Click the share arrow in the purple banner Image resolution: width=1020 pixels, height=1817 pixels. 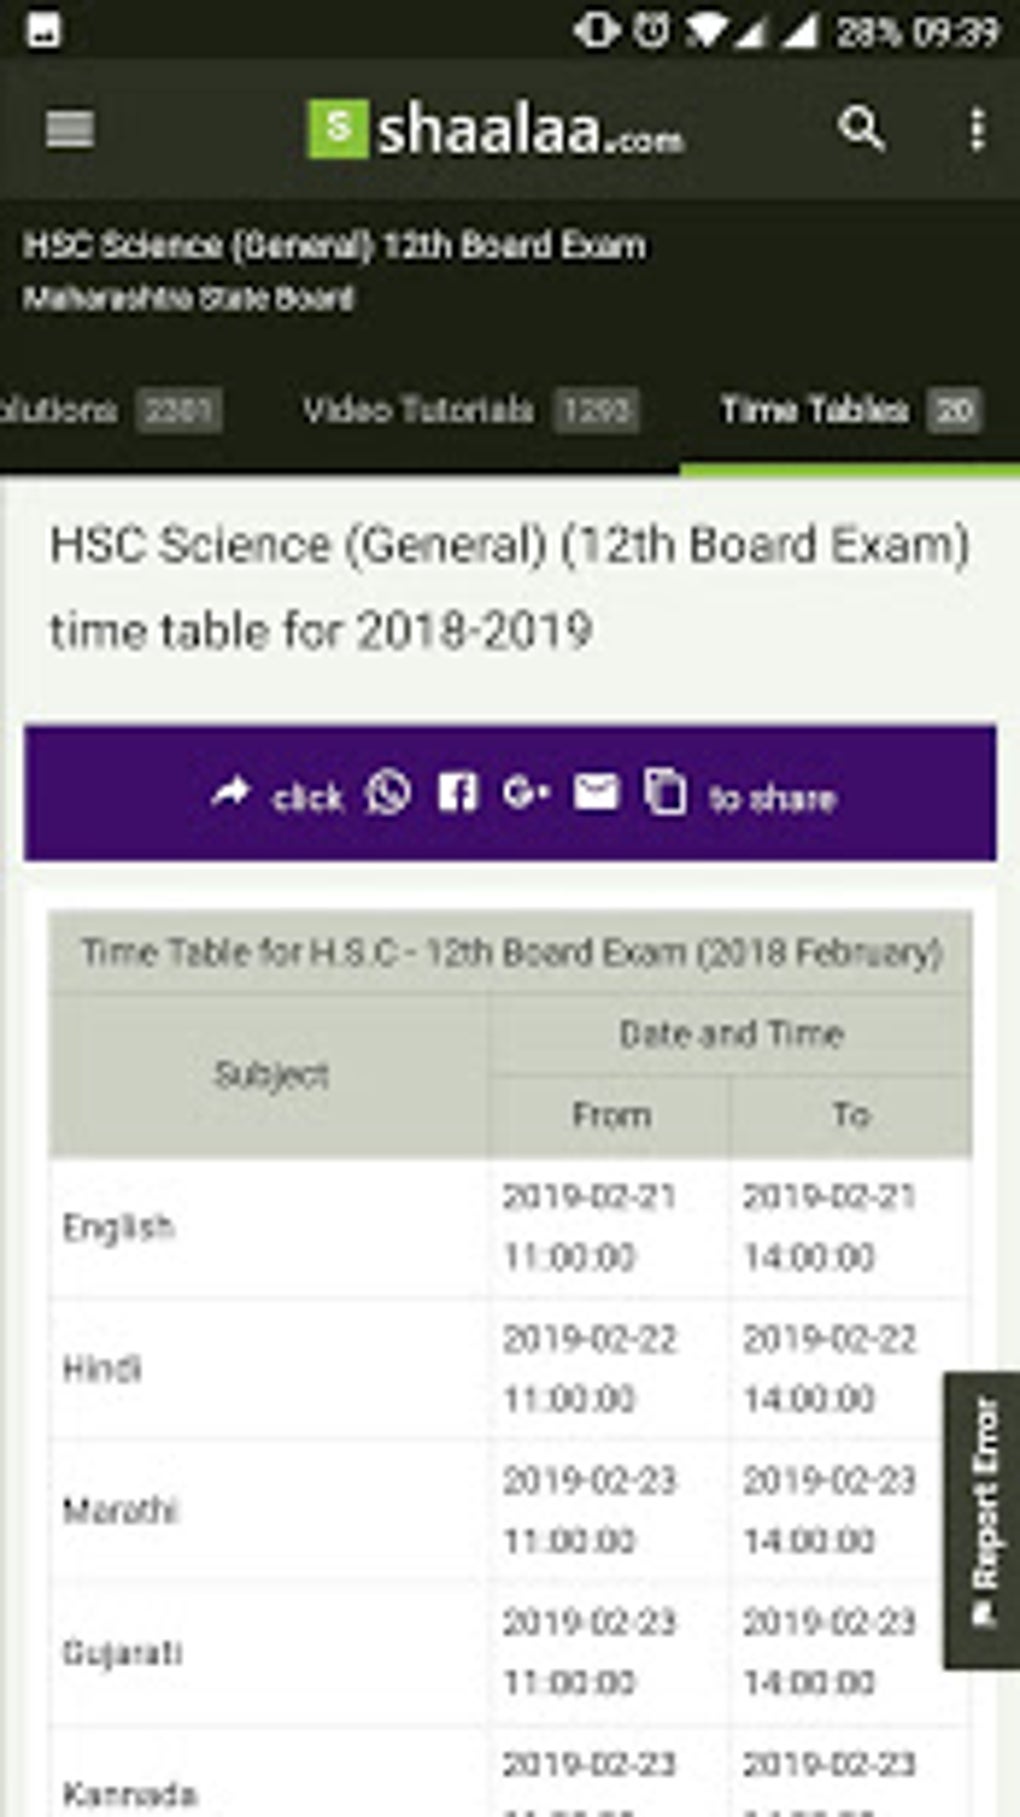(232, 791)
